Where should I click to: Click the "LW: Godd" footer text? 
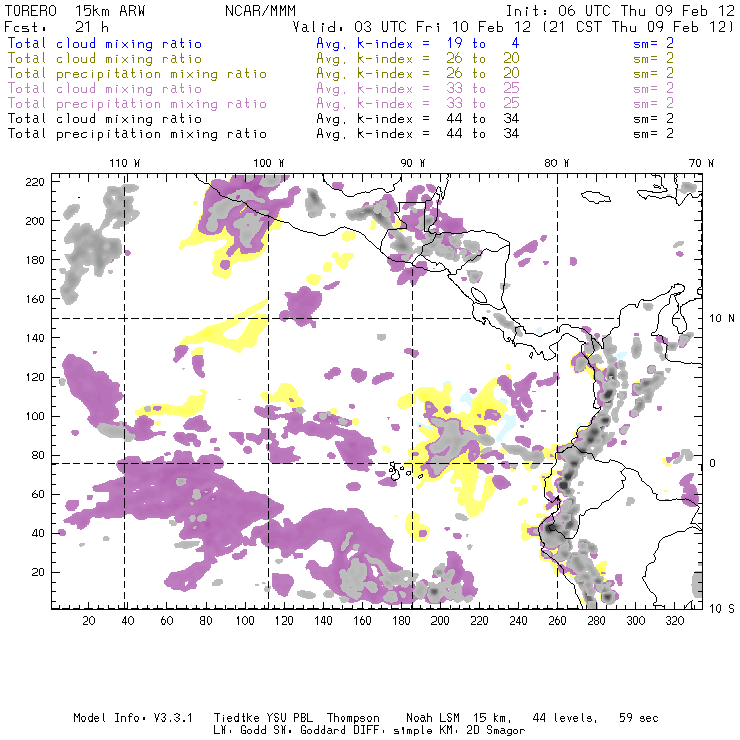tap(240, 731)
